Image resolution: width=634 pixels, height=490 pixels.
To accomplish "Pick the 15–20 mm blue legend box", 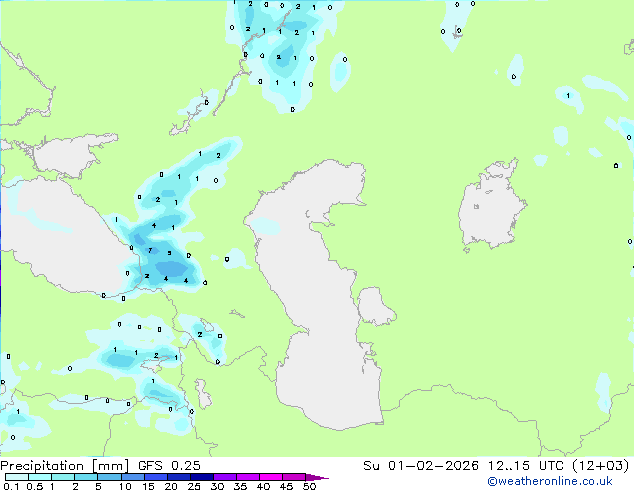I will click(x=155, y=477).
